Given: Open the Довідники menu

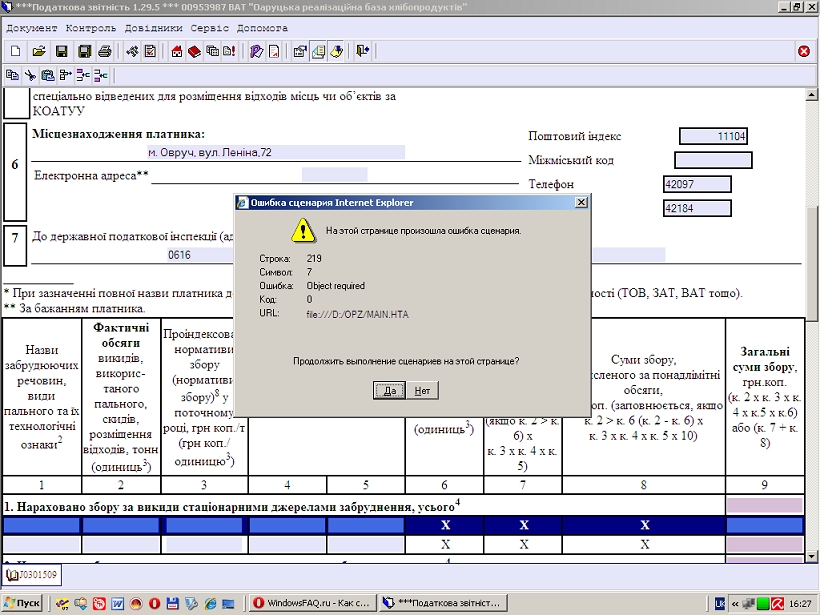Looking at the screenshot, I should [153, 28].
